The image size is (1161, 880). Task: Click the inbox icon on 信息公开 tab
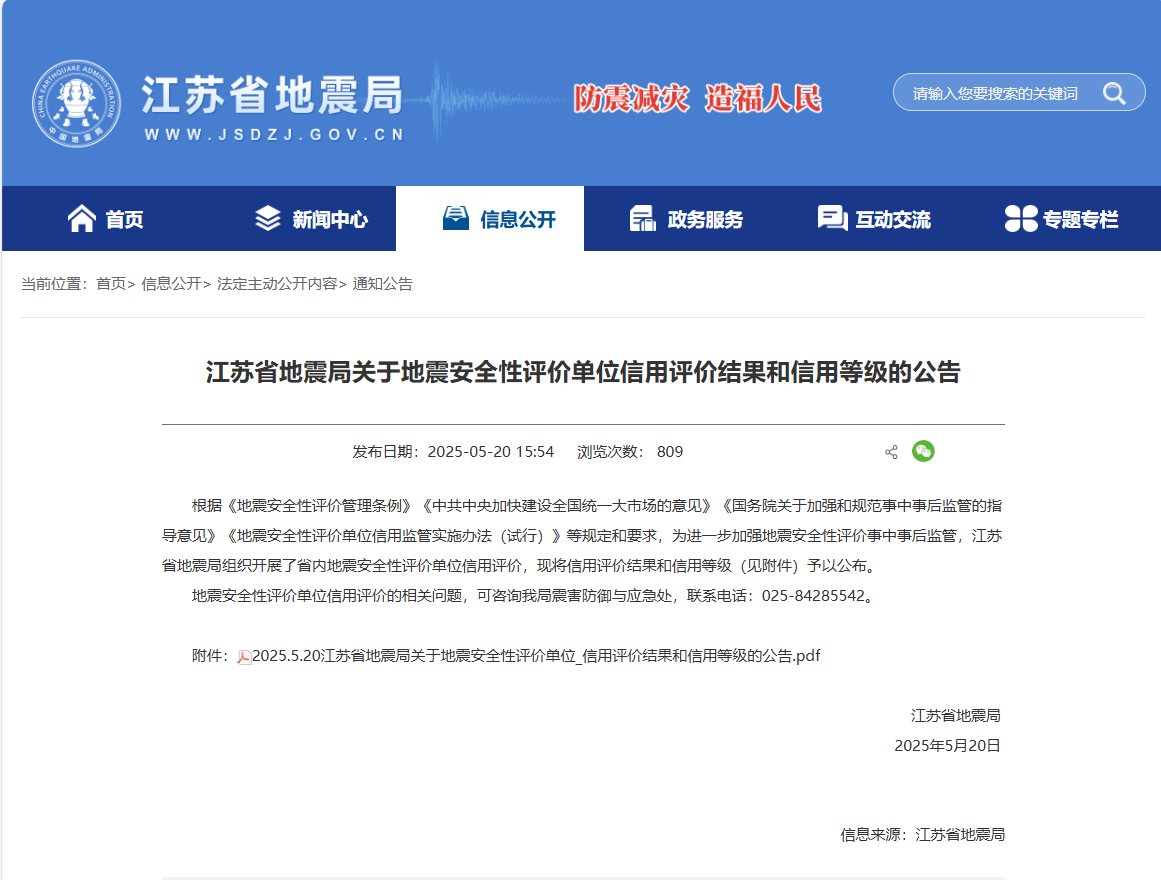(455, 218)
